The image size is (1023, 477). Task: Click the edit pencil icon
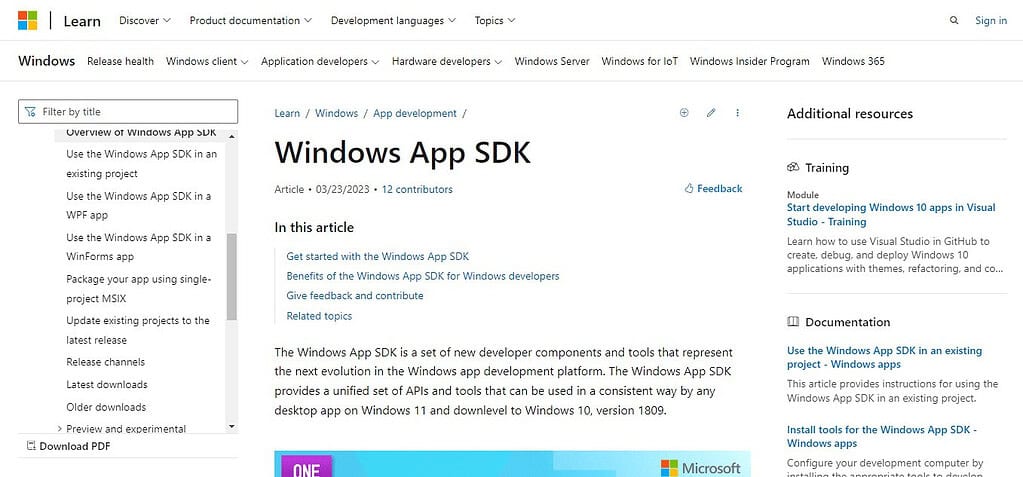[x=710, y=113]
